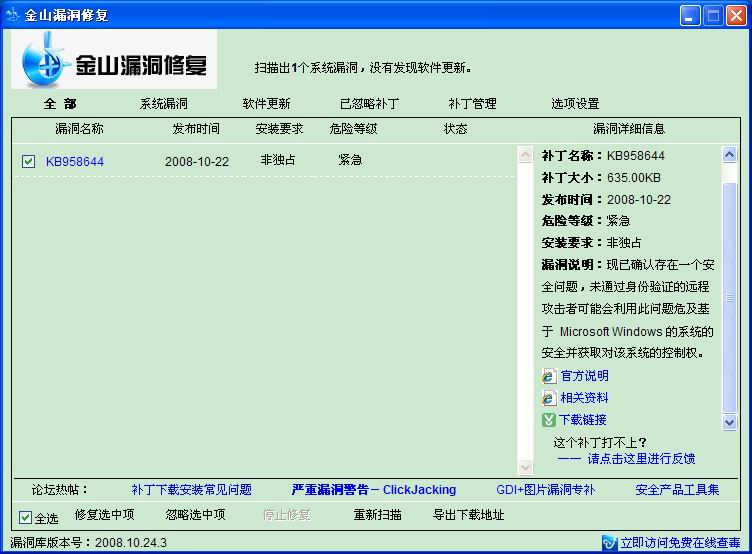Viewport: 752px width, 554px height.
Task: Open the 官方说明 link
Action: tap(585, 376)
